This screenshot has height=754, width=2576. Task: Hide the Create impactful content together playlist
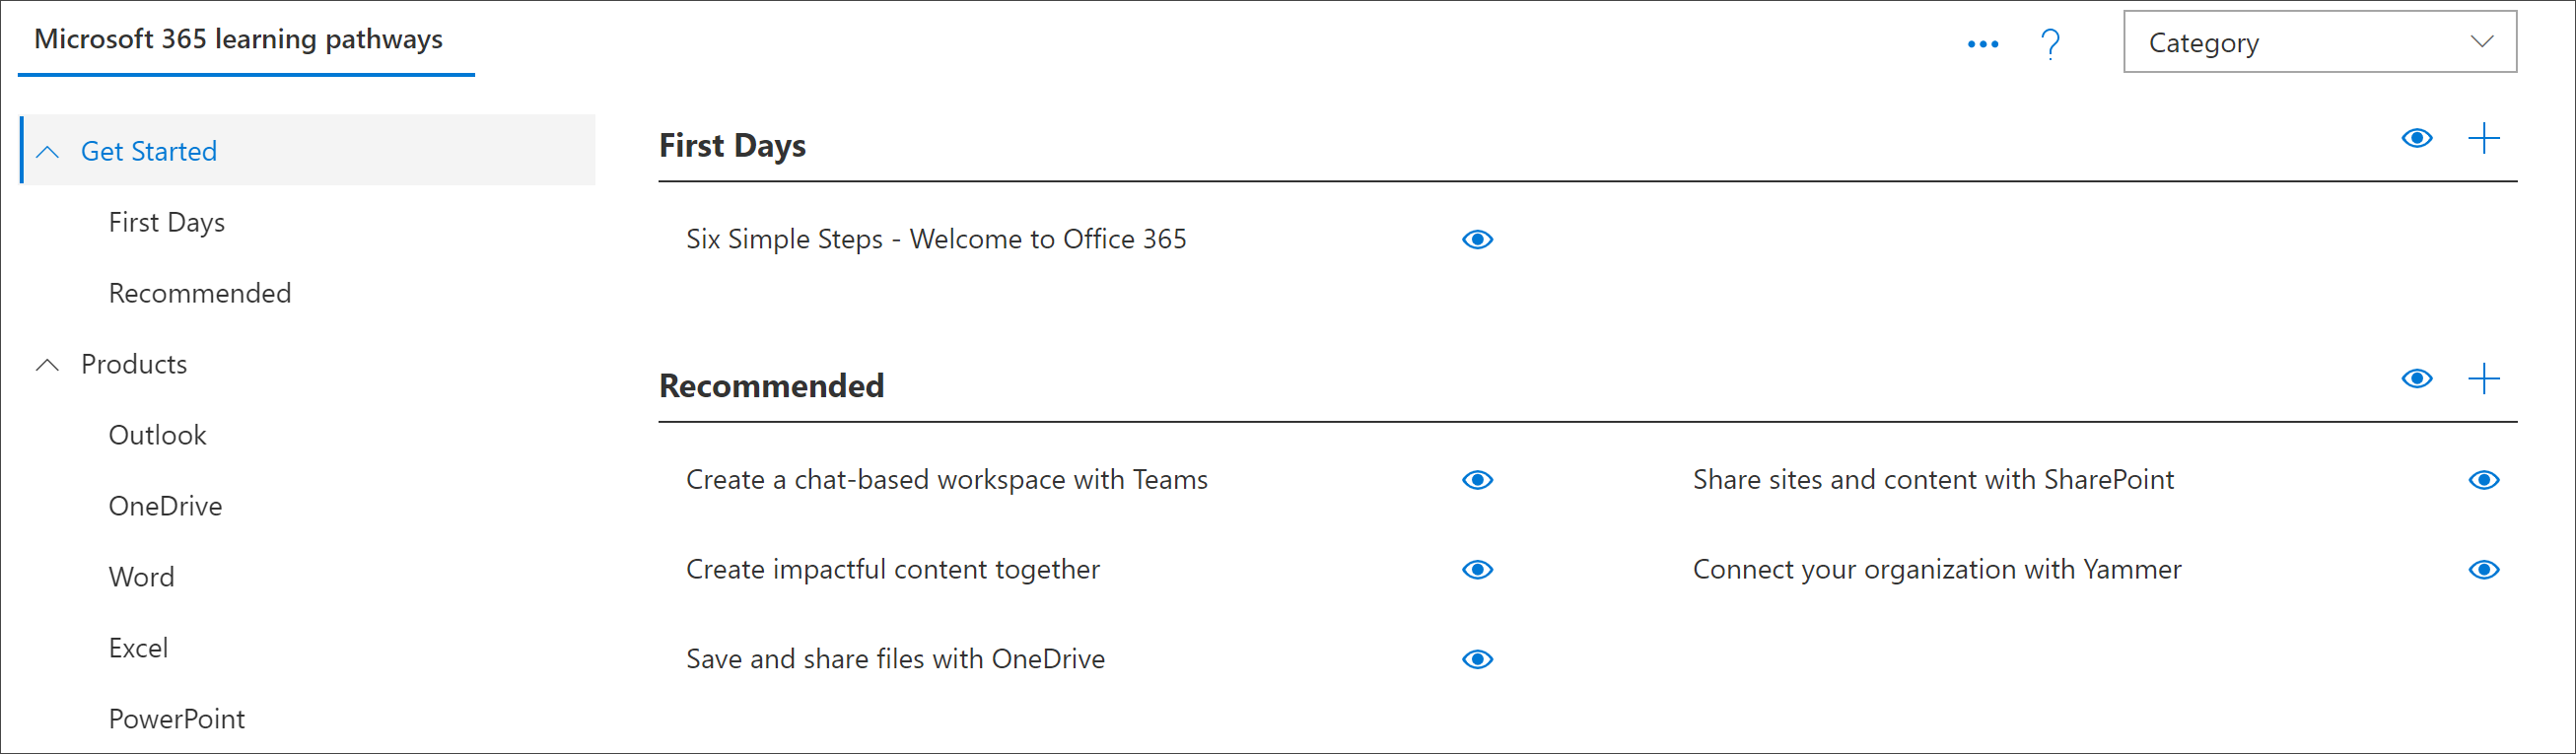(1477, 570)
